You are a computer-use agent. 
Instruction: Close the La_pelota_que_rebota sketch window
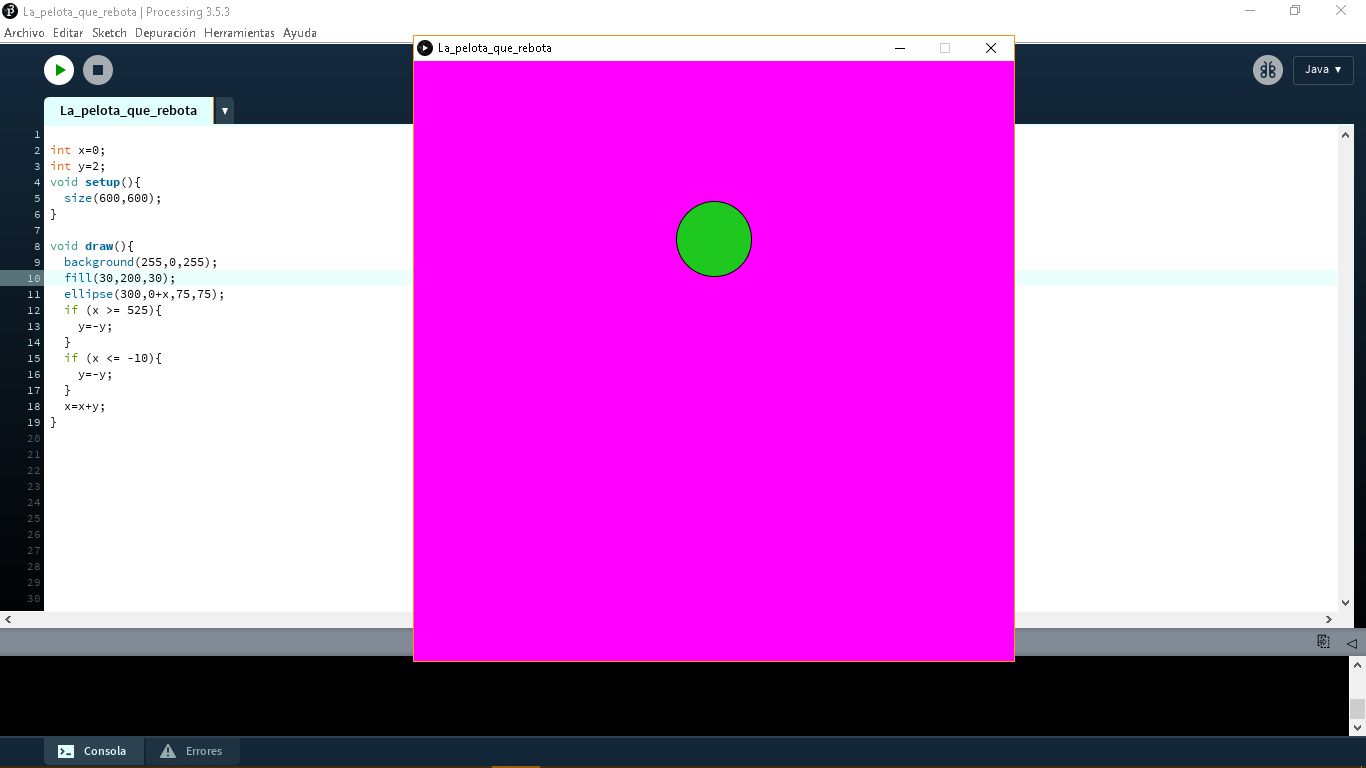pyautogui.click(x=990, y=48)
